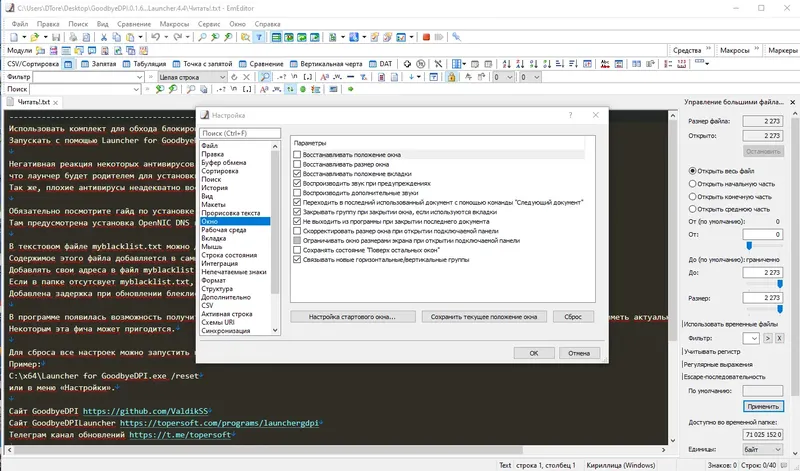
Task: Click the Paste clipboard icon
Action: point(131,37)
